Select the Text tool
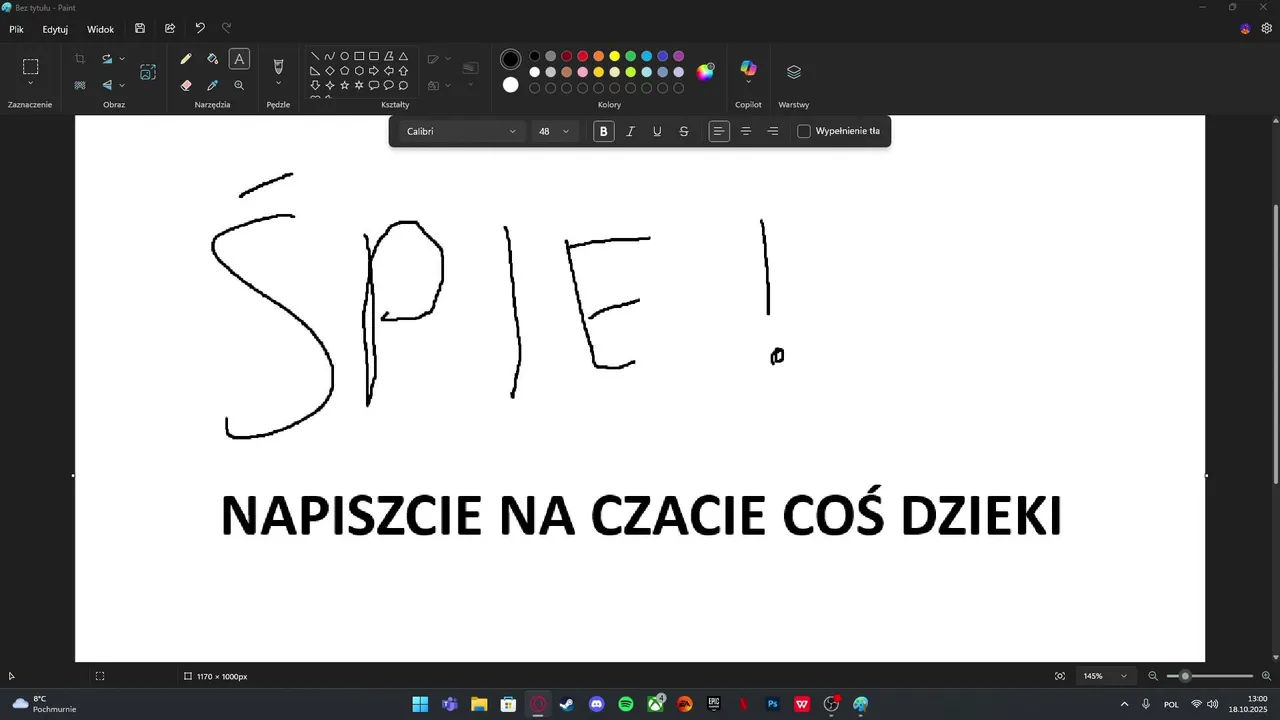 pos(239,59)
